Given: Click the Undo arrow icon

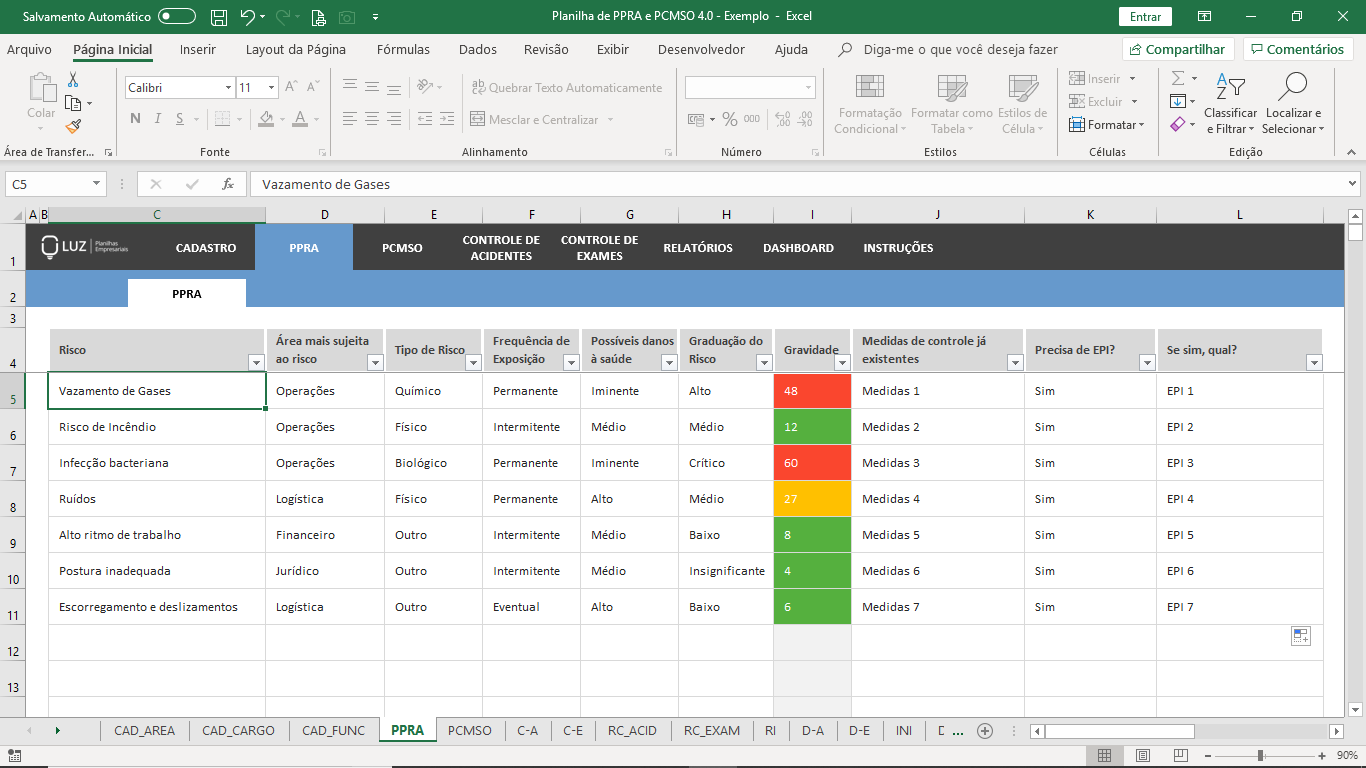Looking at the screenshot, I should (x=247, y=17).
